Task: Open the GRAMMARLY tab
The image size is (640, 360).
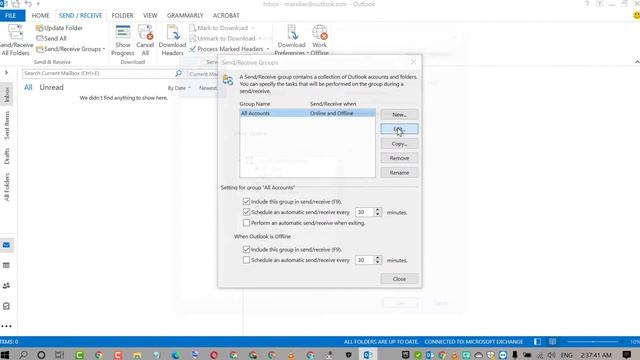Action: tap(185, 16)
